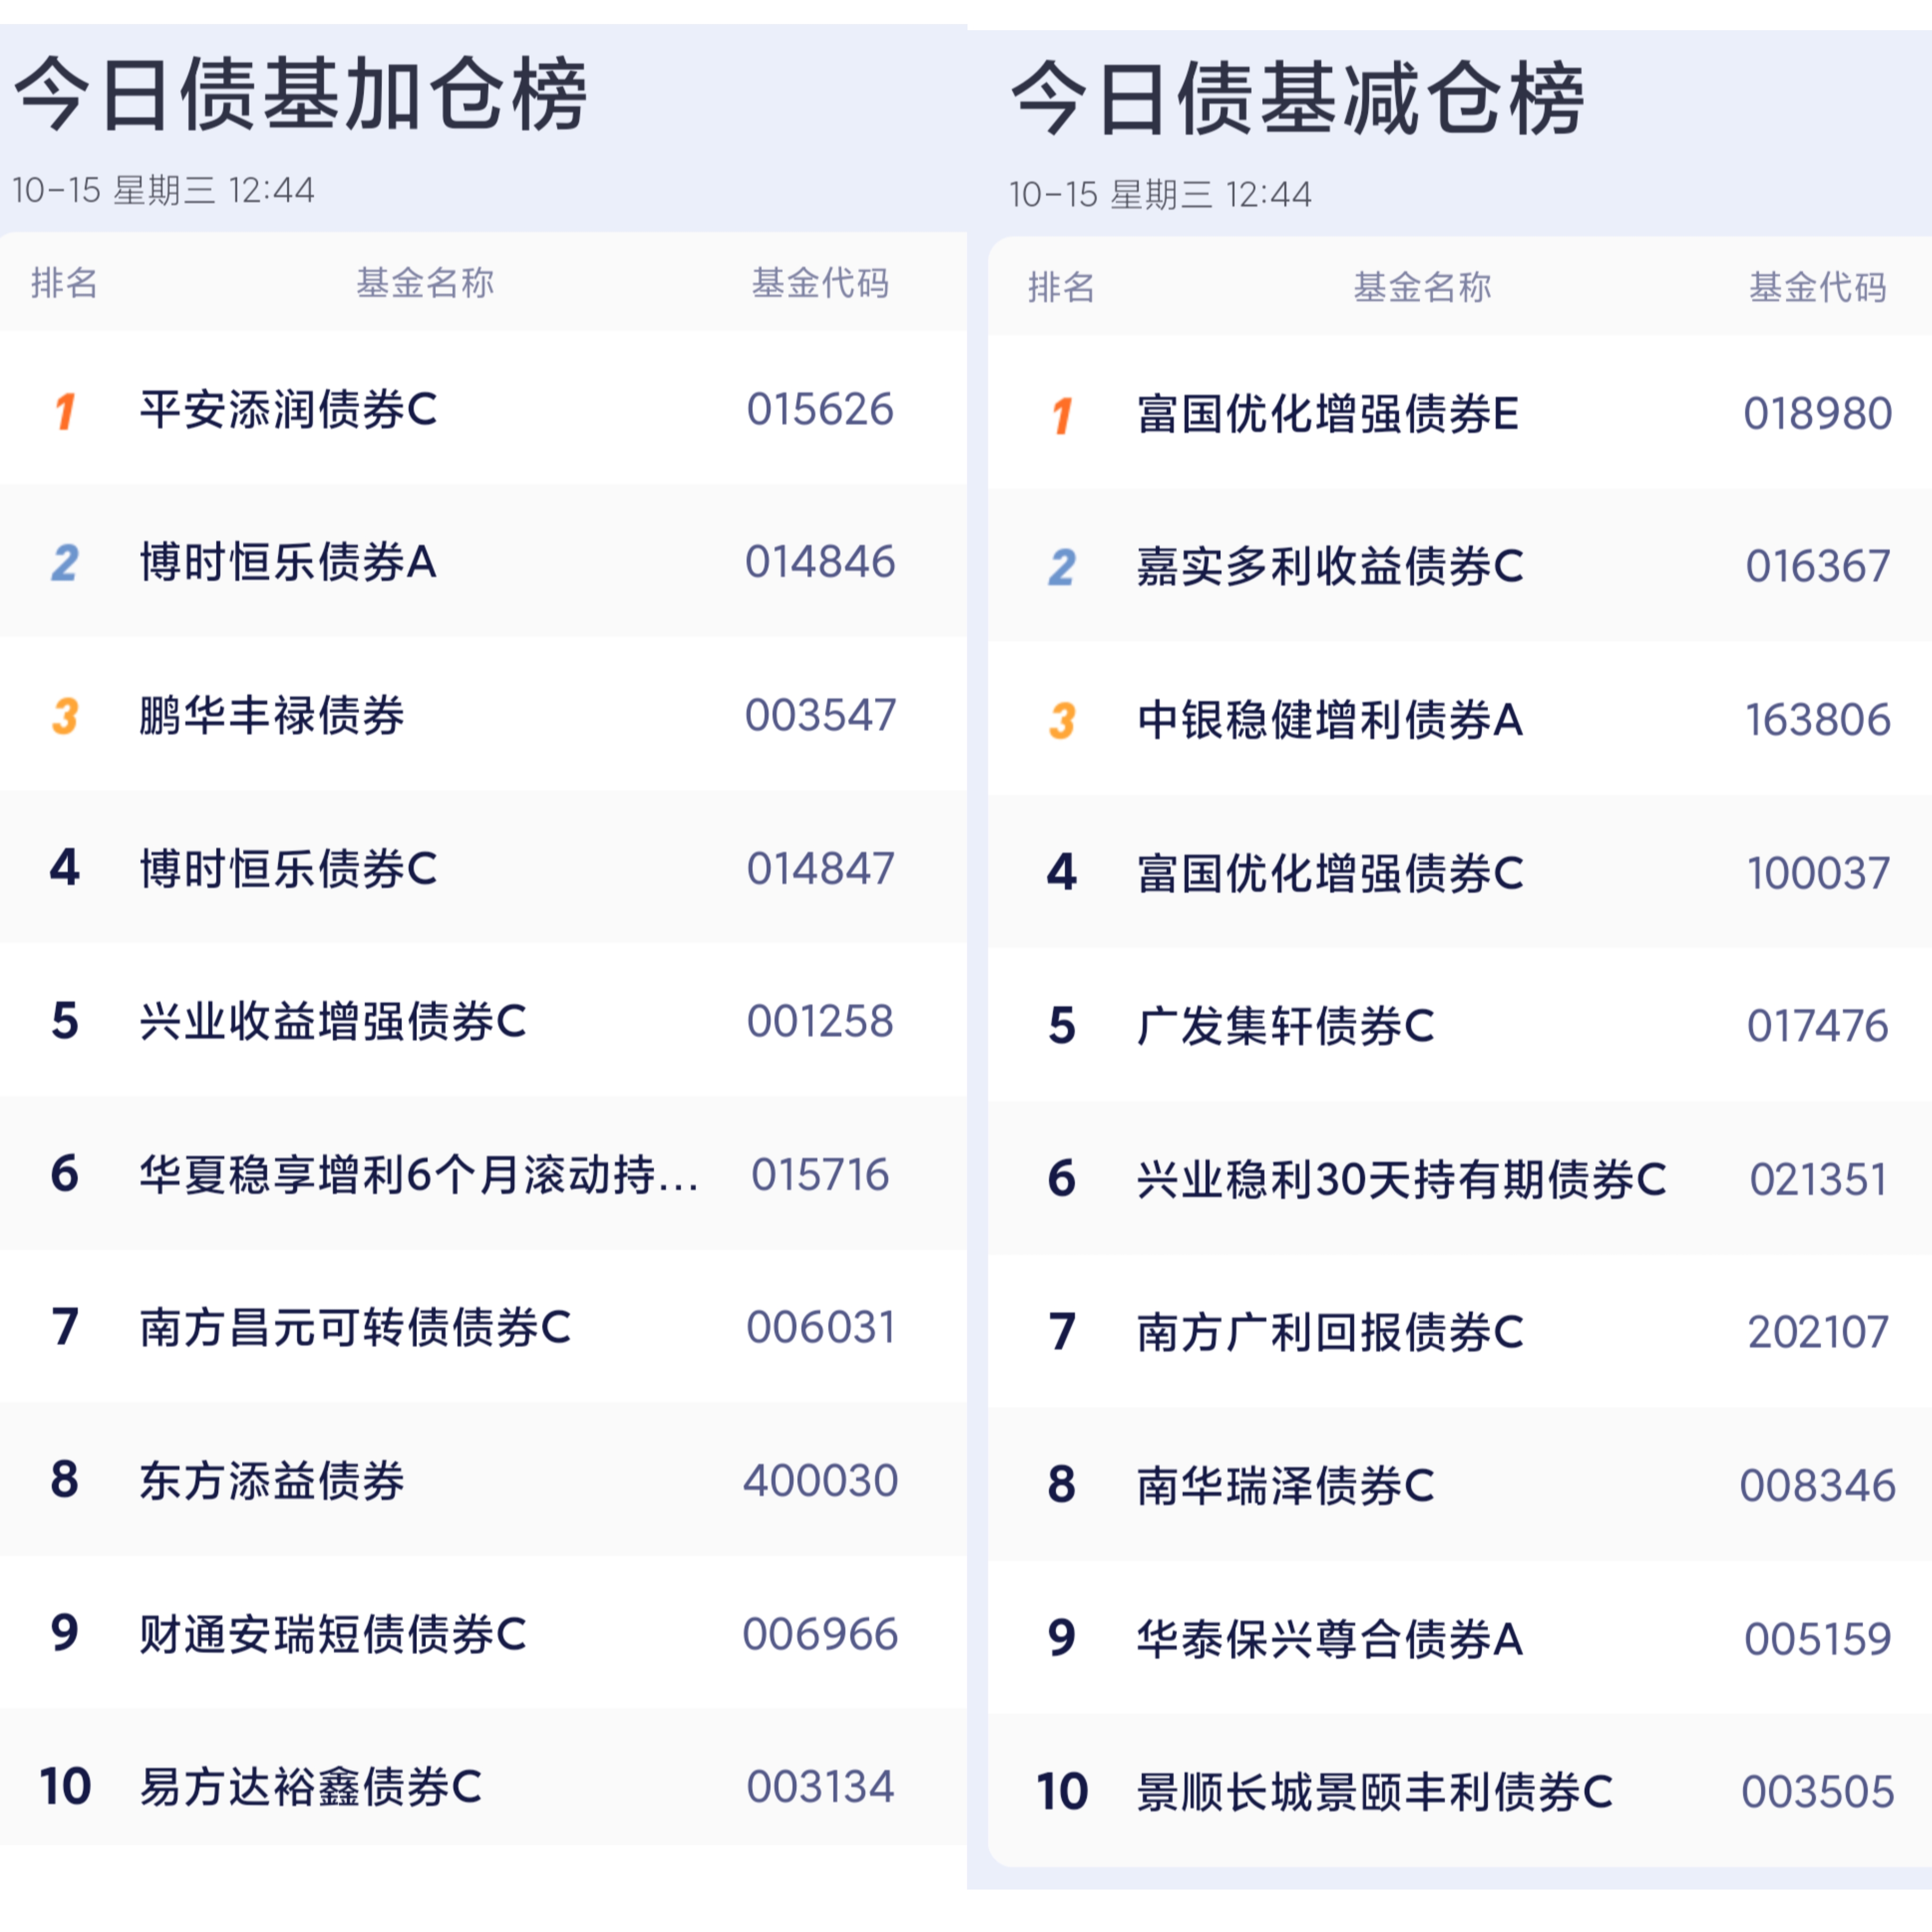This screenshot has width=1932, height=1932.
Task: Click the blue rank 2 badge in the reduce-position list
Action: pyautogui.click(x=1061, y=568)
